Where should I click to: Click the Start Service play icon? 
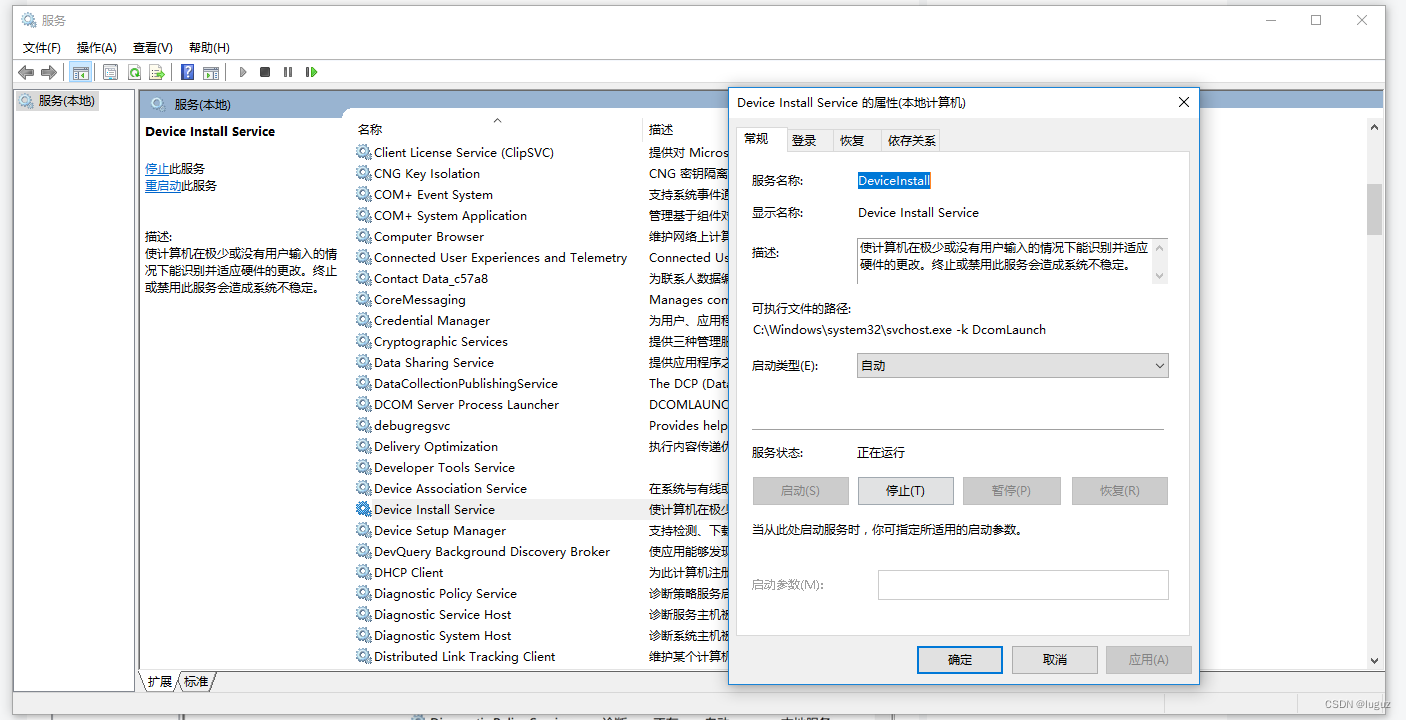pyautogui.click(x=243, y=71)
